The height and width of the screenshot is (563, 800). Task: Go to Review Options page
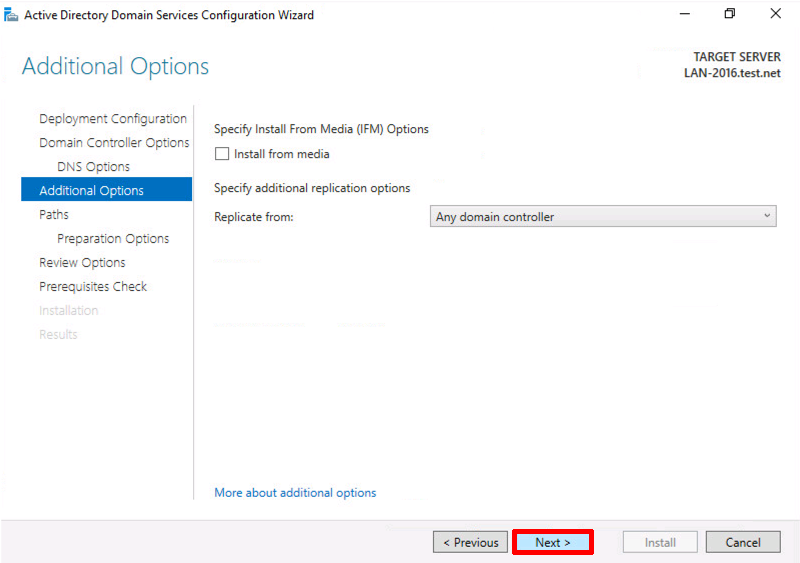pyautogui.click(x=82, y=262)
